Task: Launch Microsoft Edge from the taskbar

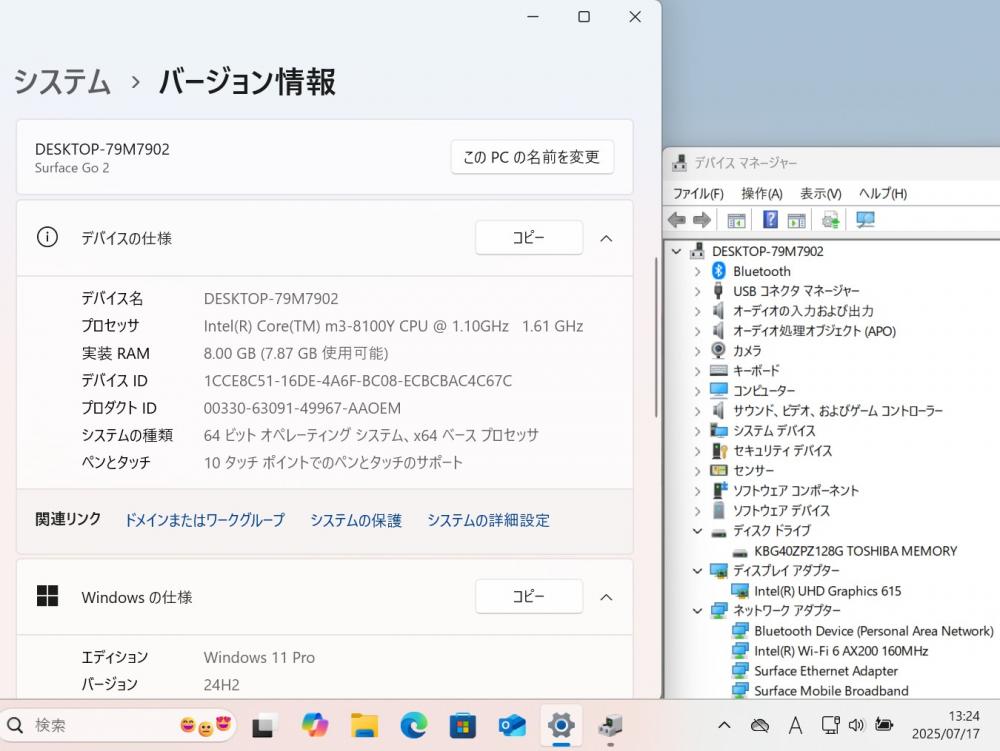Action: coord(414,725)
